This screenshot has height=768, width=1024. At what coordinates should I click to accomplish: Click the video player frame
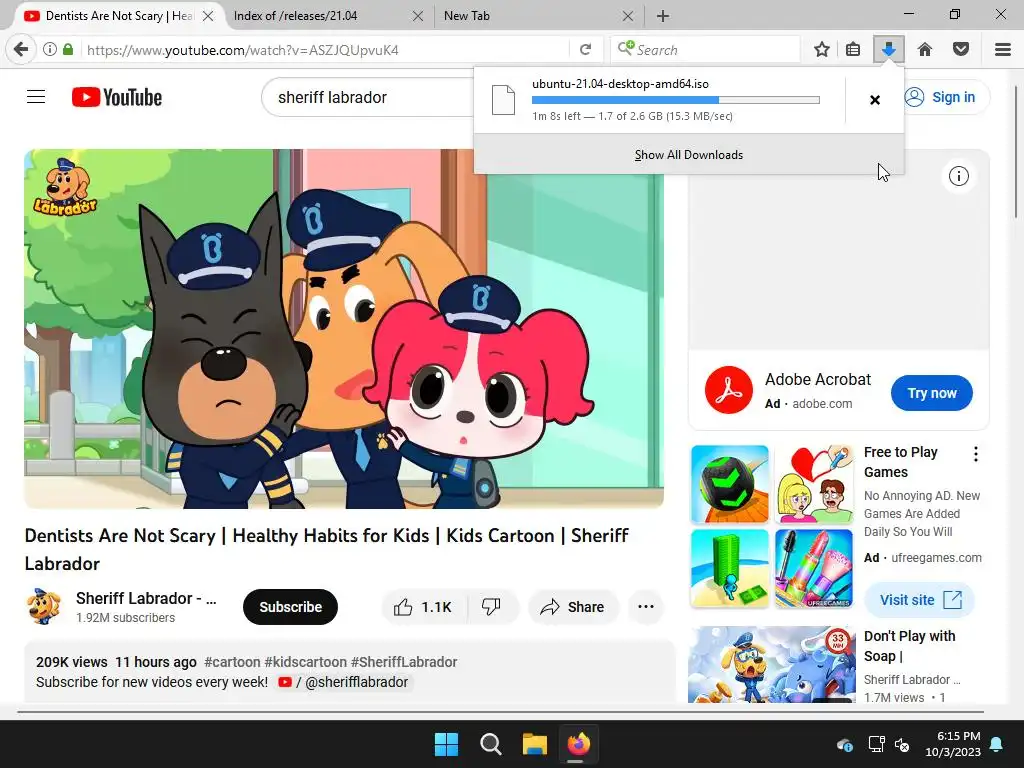coord(344,328)
